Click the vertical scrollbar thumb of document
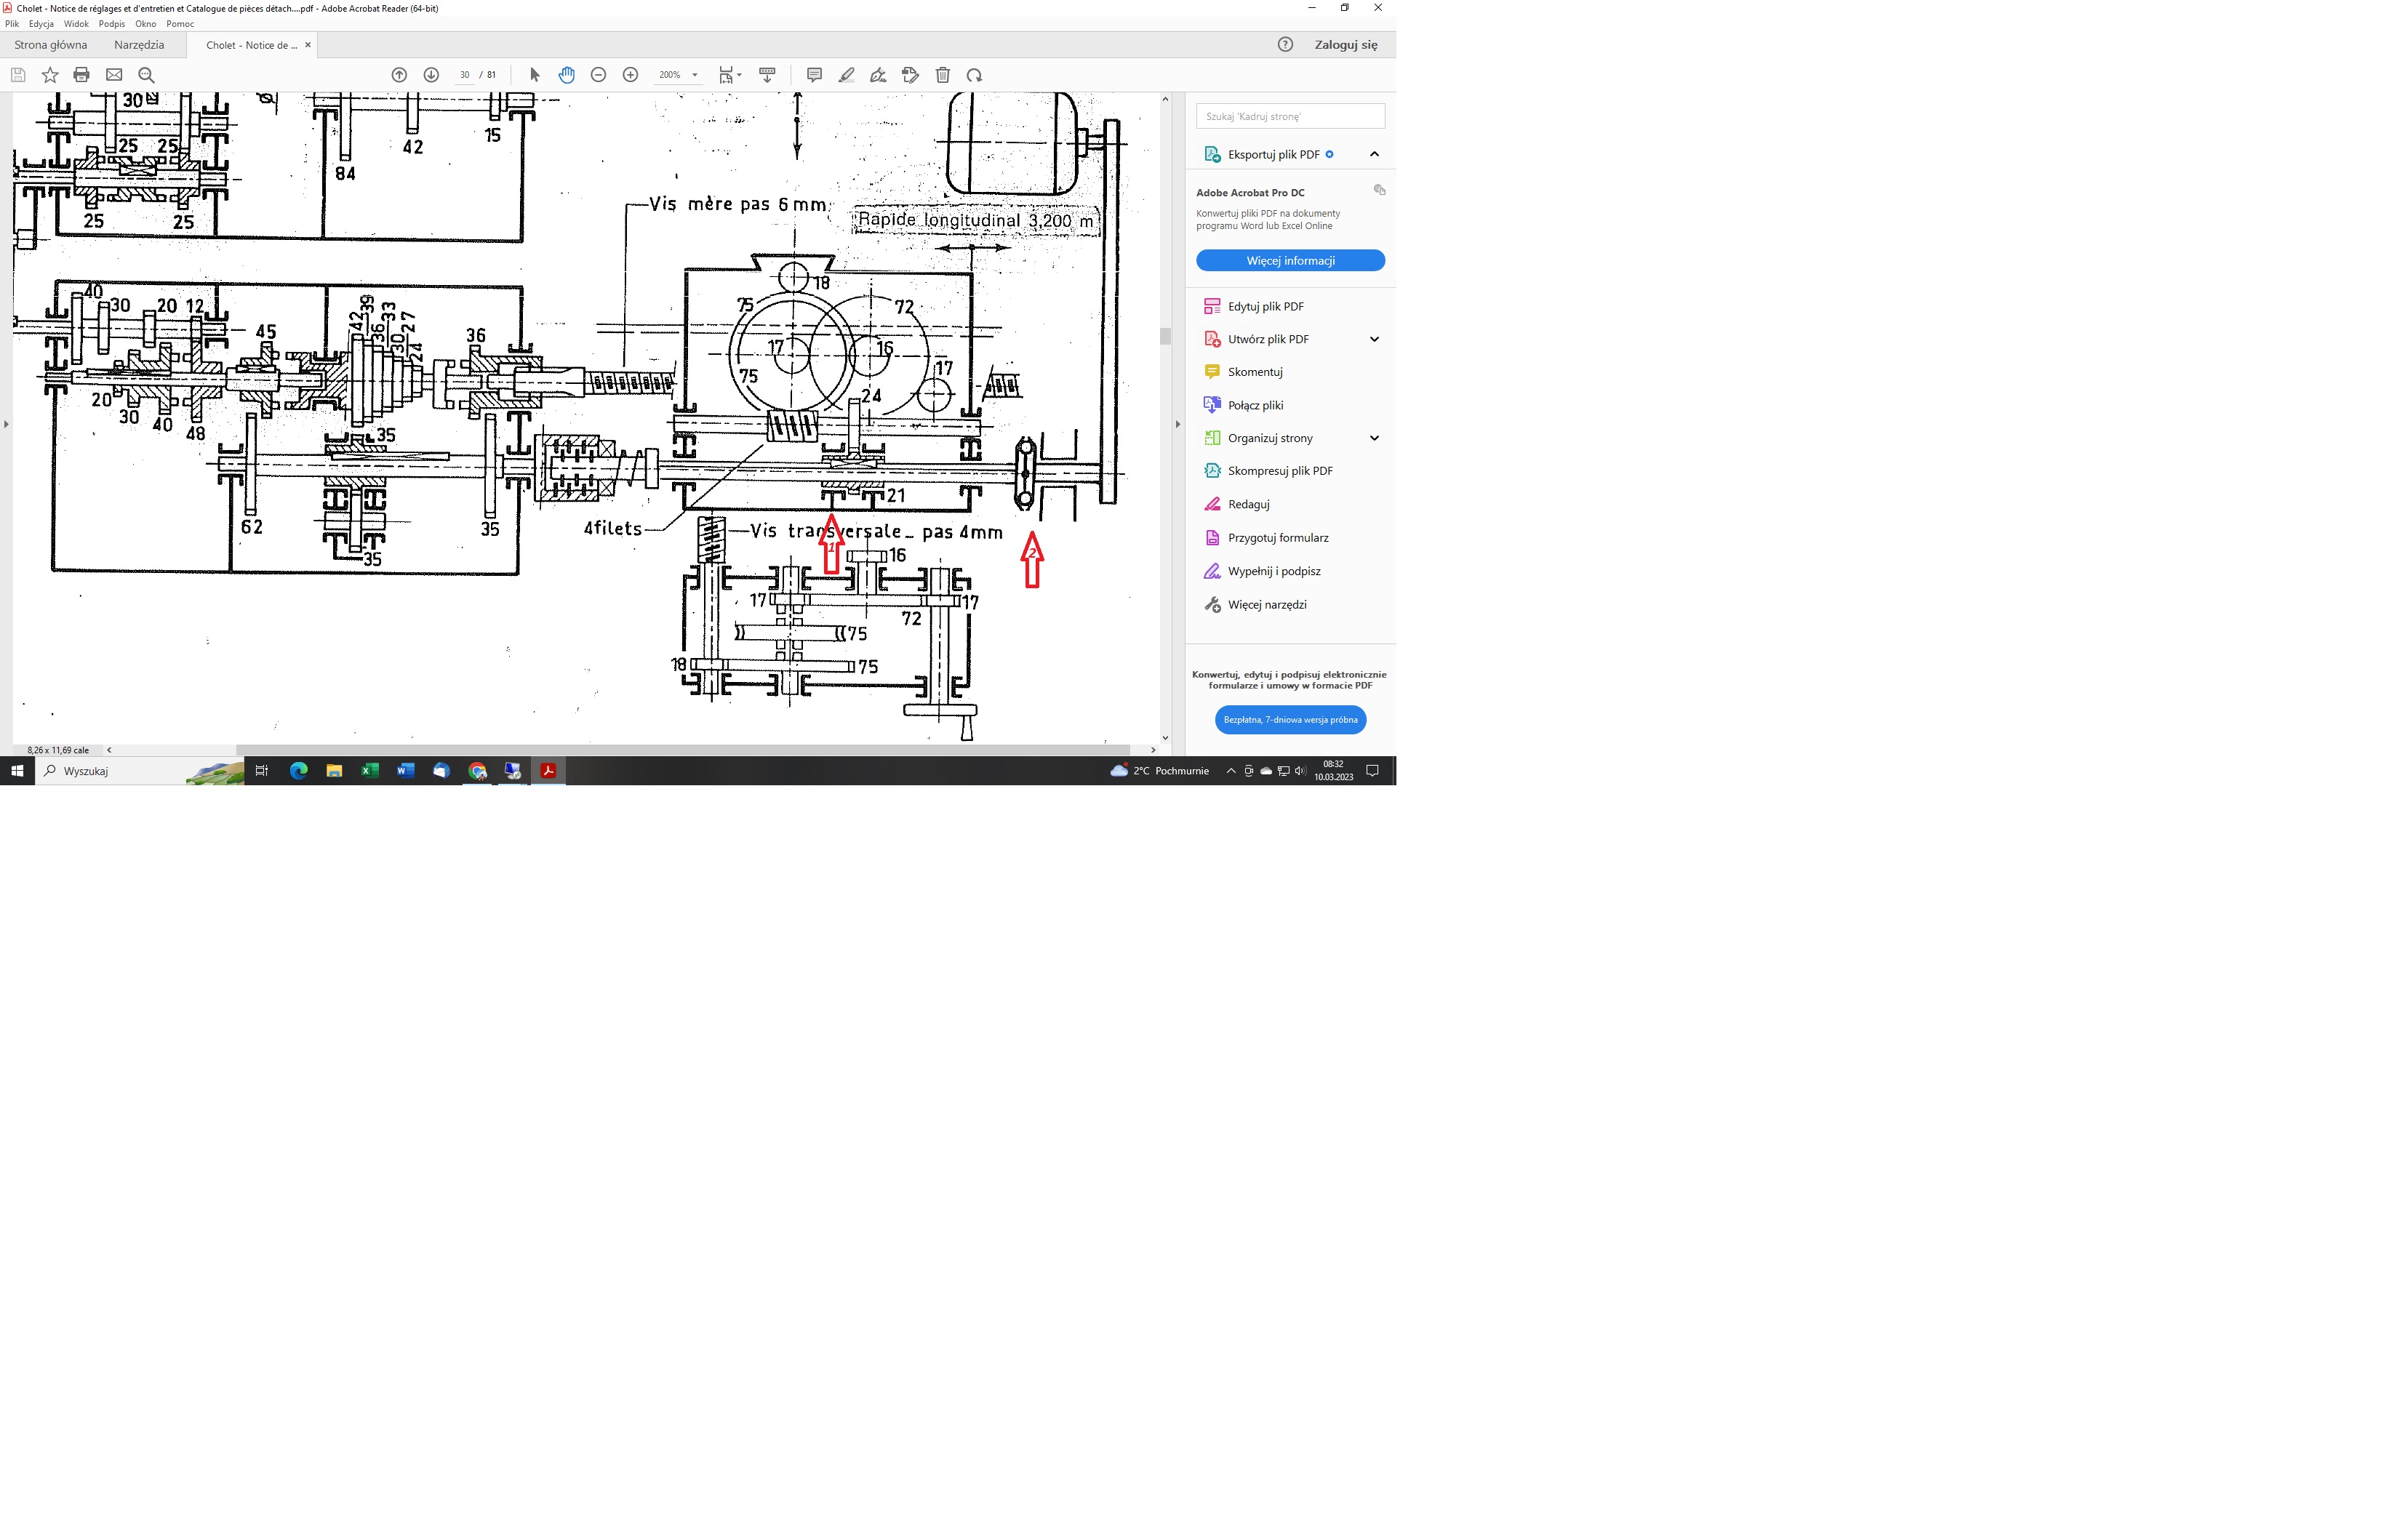Viewport: 2403px width, 1540px height. [x=1165, y=336]
